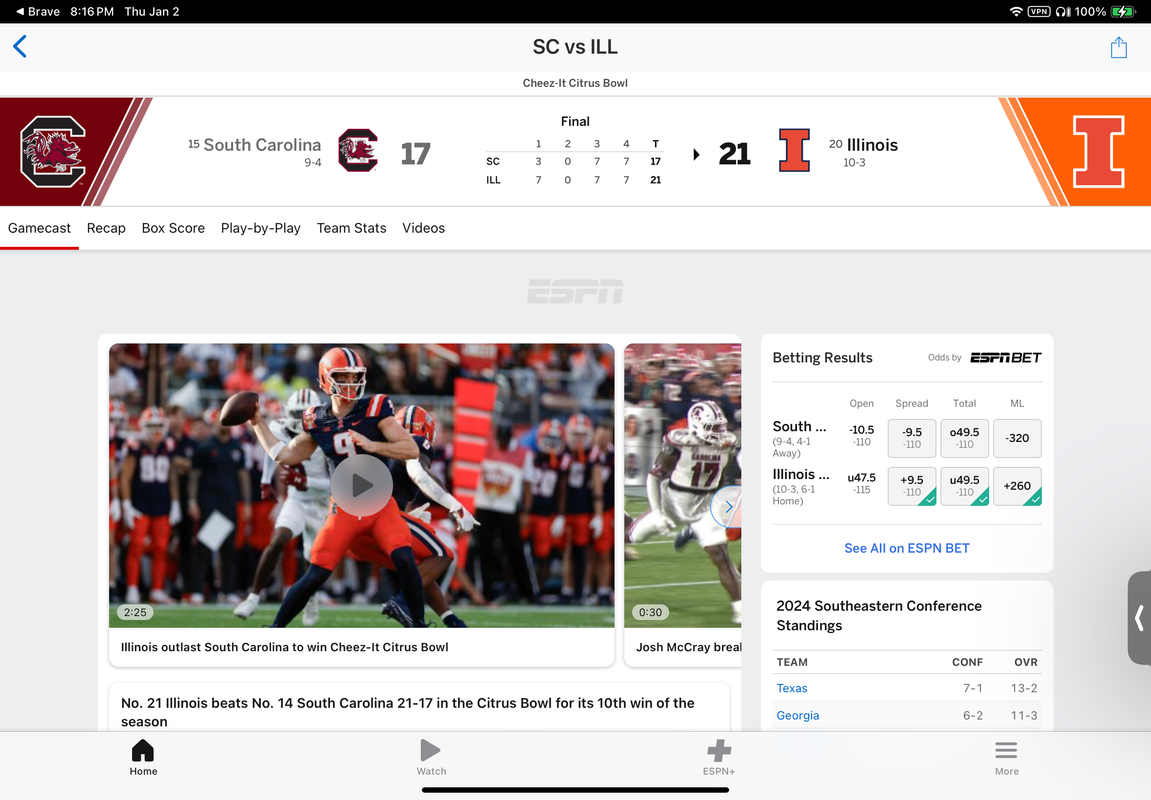Viewport: 1151px width, 800px height.
Task: Tap the blue back arrow
Action: coord(20,46)
